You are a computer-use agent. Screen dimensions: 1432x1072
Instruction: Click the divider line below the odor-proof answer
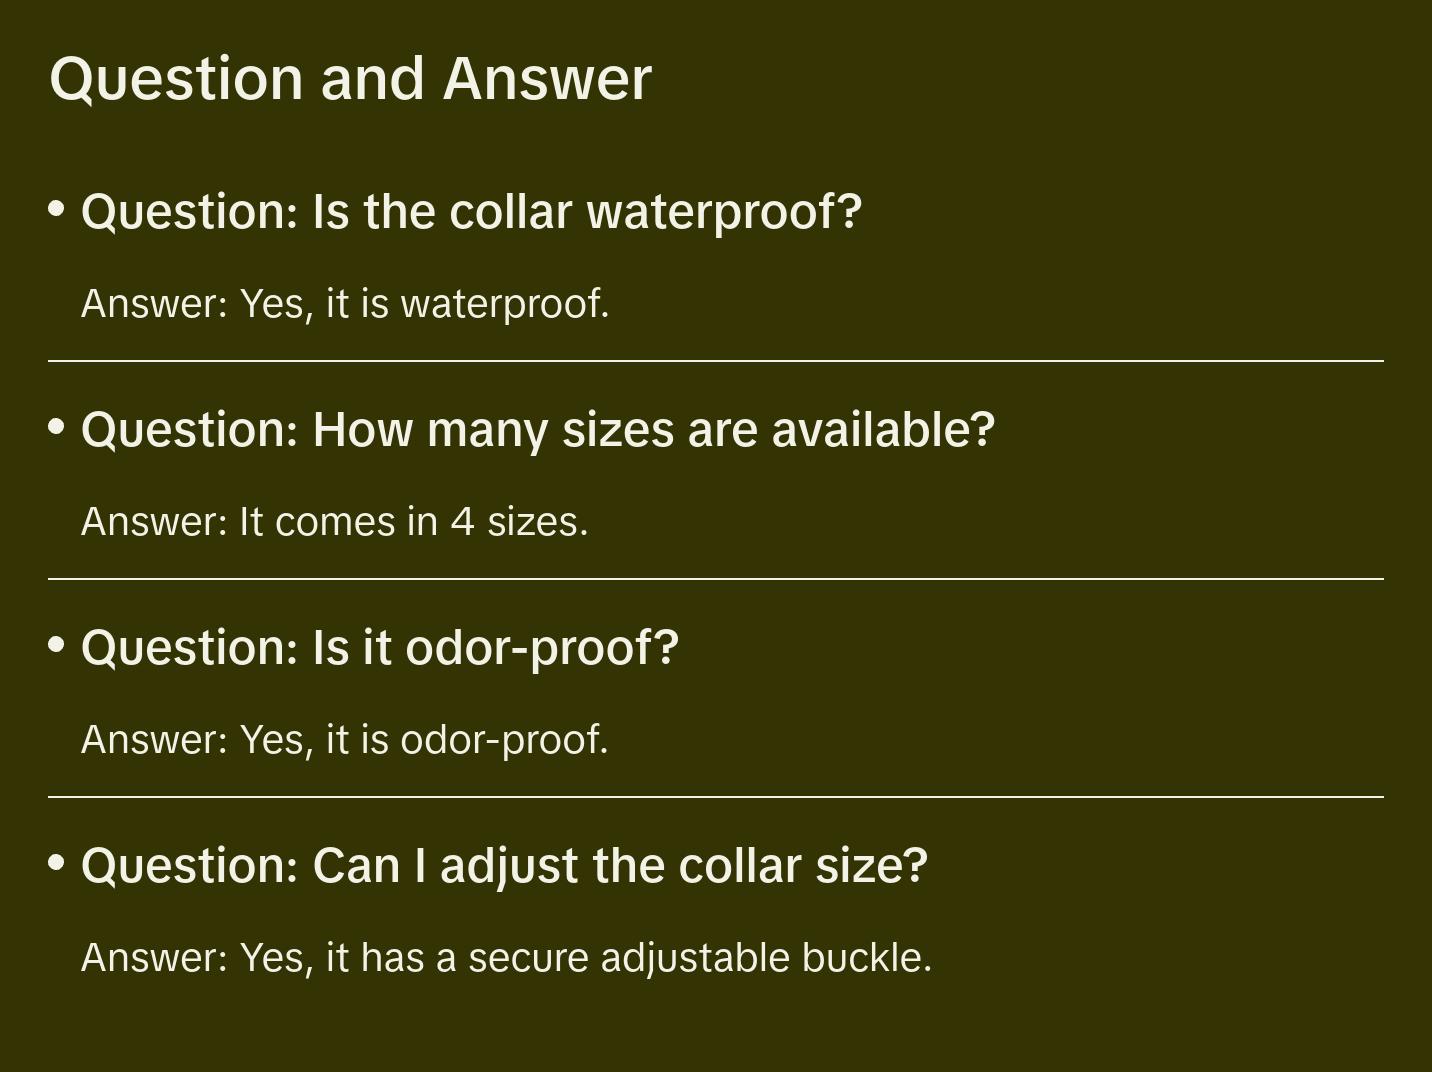point(716,797)
